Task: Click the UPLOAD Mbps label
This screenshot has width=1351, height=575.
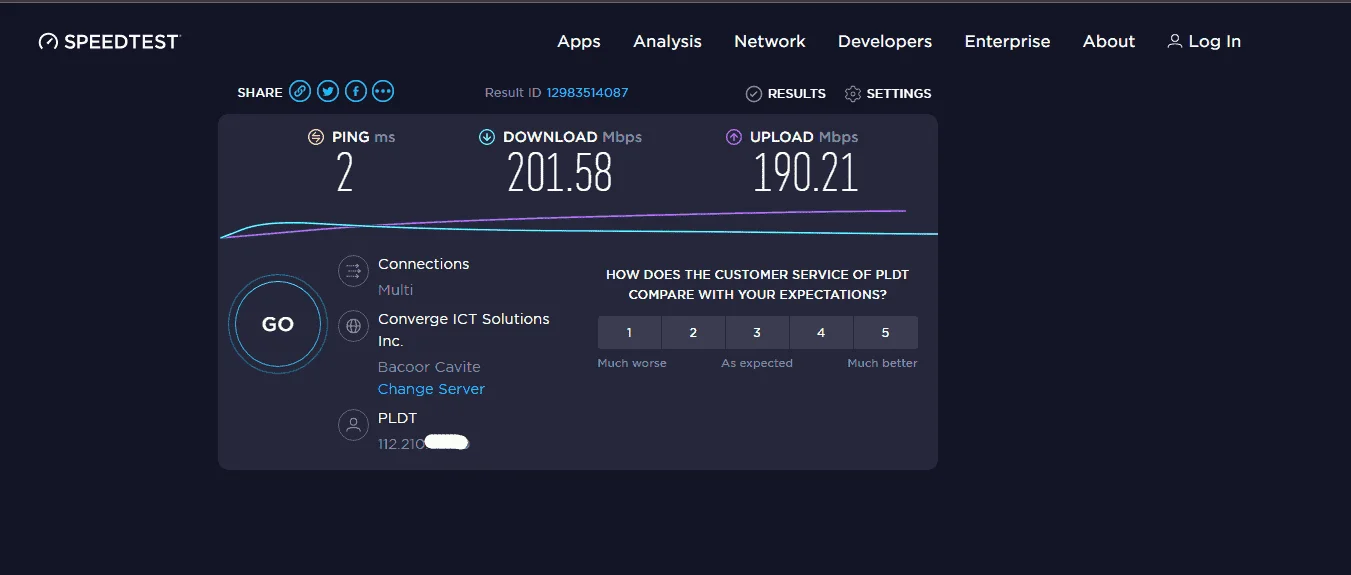Action: pos(804,137)
